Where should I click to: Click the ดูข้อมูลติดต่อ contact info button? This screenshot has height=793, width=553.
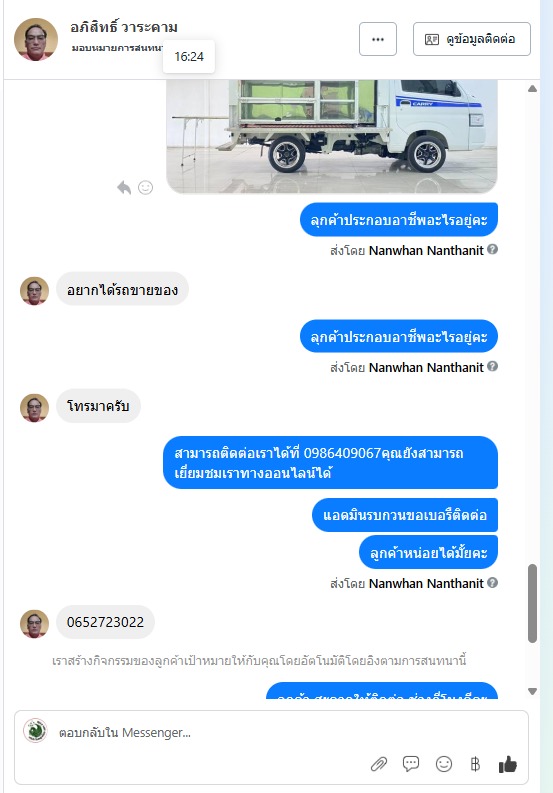click(x=472, y=39)
